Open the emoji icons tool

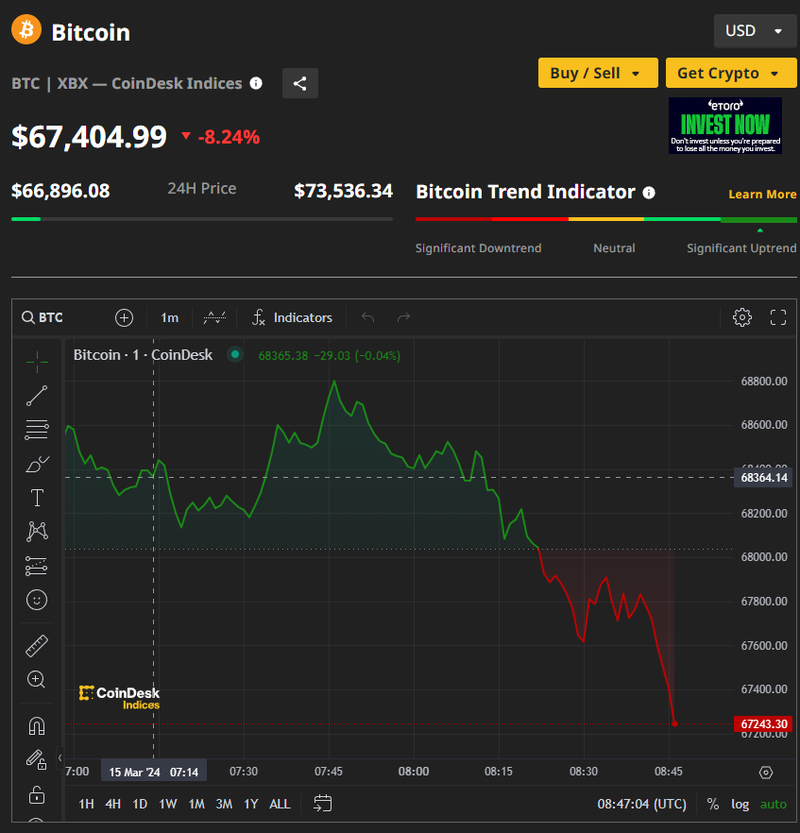tap(37, 600)
